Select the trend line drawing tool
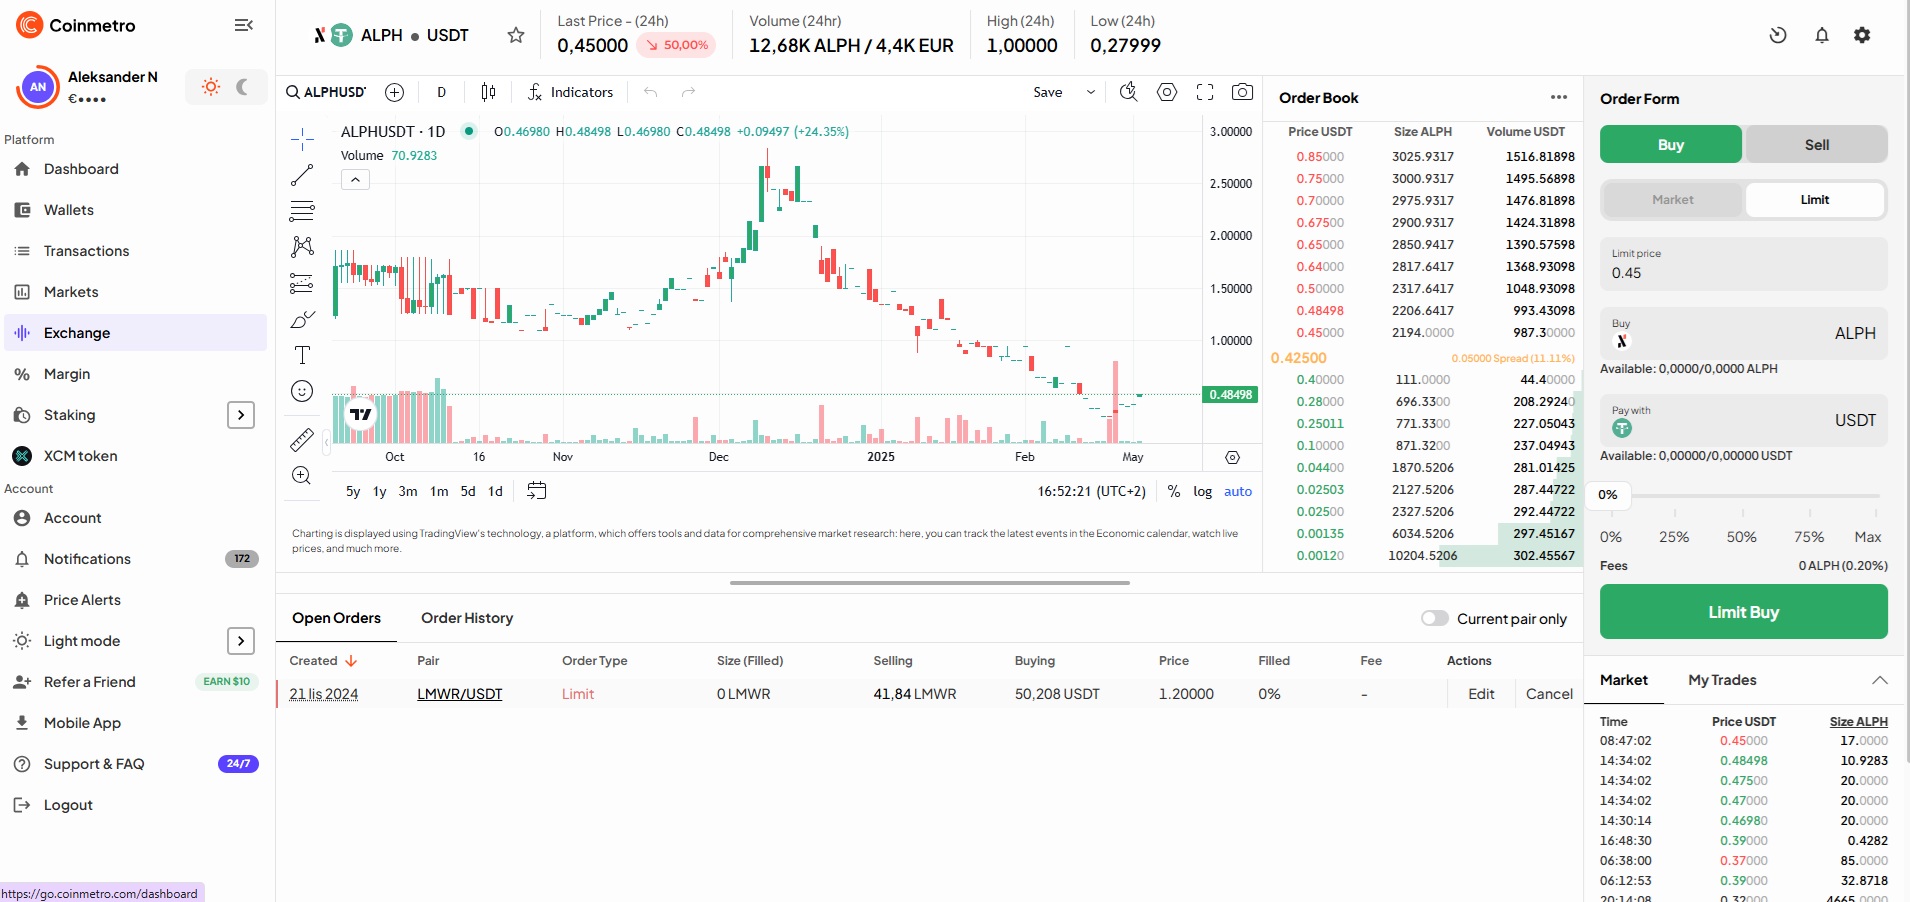 302,175
